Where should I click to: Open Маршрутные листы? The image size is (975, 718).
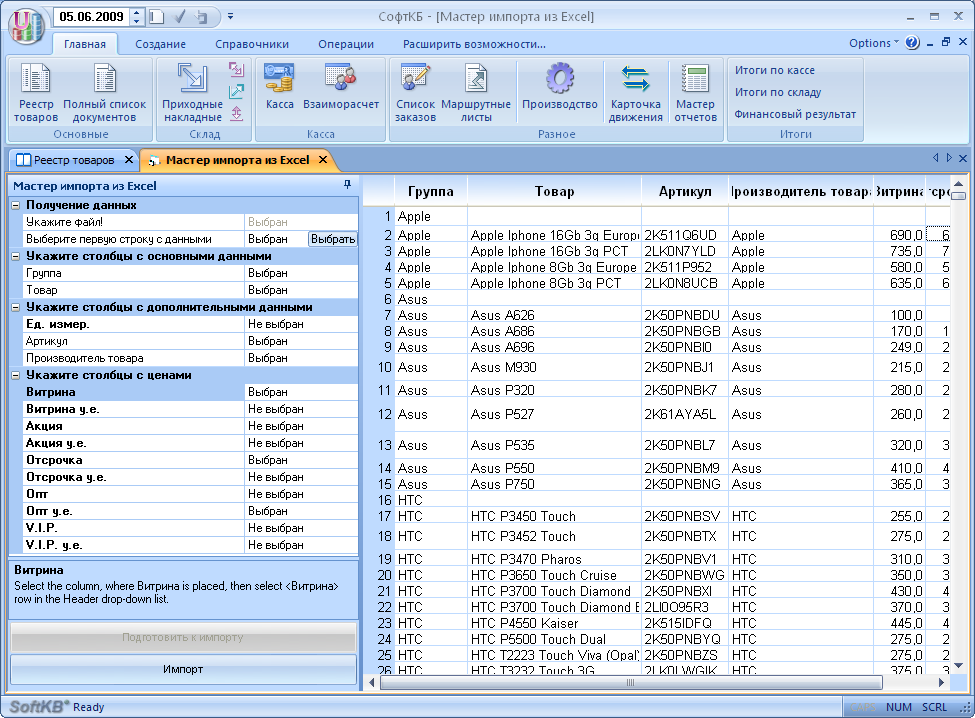click(x=476, y=93)
